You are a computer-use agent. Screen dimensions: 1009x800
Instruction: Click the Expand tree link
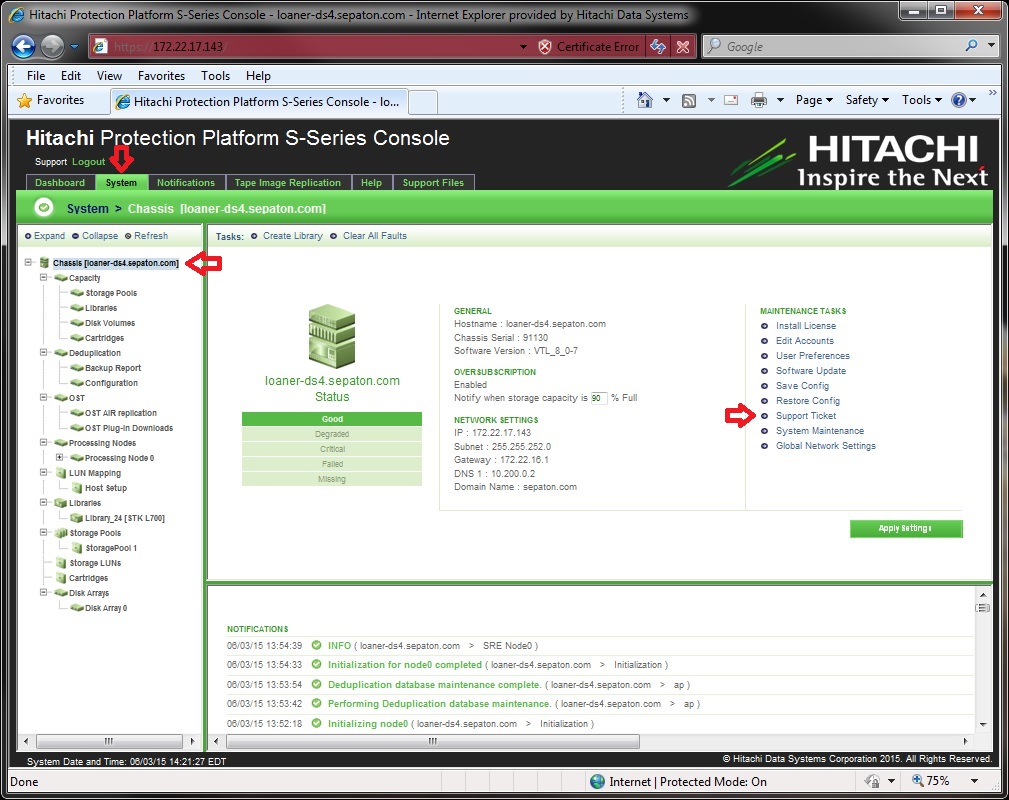50,236
